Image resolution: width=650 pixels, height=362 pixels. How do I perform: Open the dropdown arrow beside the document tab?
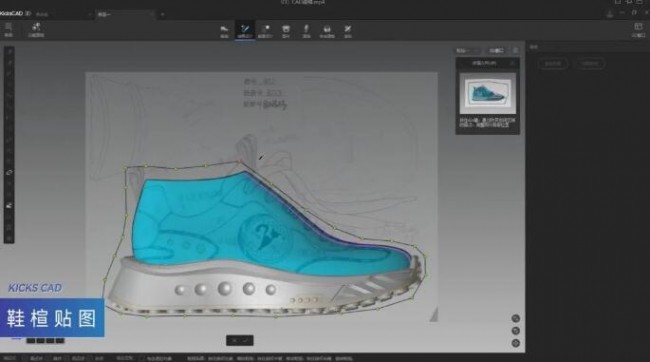(90, 15)
